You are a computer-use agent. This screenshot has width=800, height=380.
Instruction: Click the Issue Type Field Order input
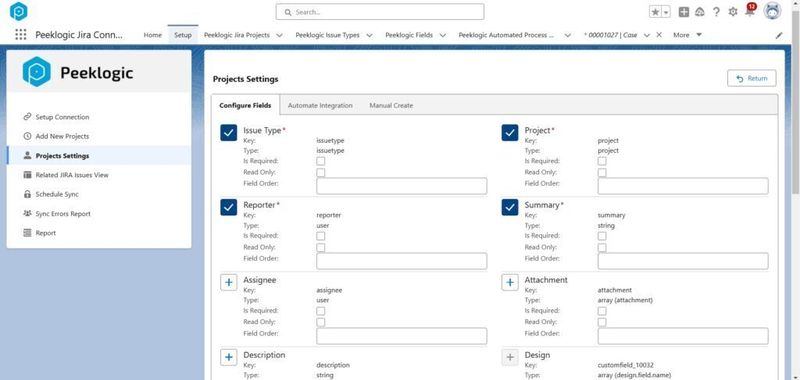tap(402, 186)
